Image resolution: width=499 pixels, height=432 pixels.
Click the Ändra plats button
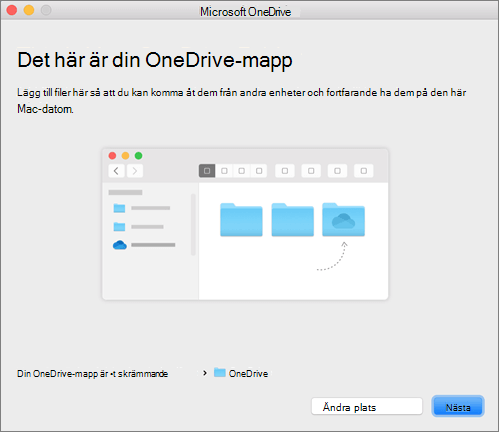[367, 406]
